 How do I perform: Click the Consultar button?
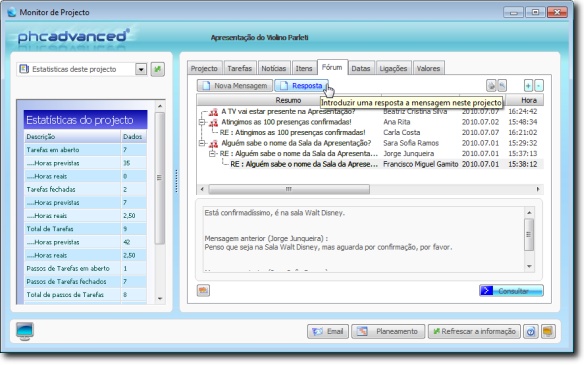click(x=511, y=291)
